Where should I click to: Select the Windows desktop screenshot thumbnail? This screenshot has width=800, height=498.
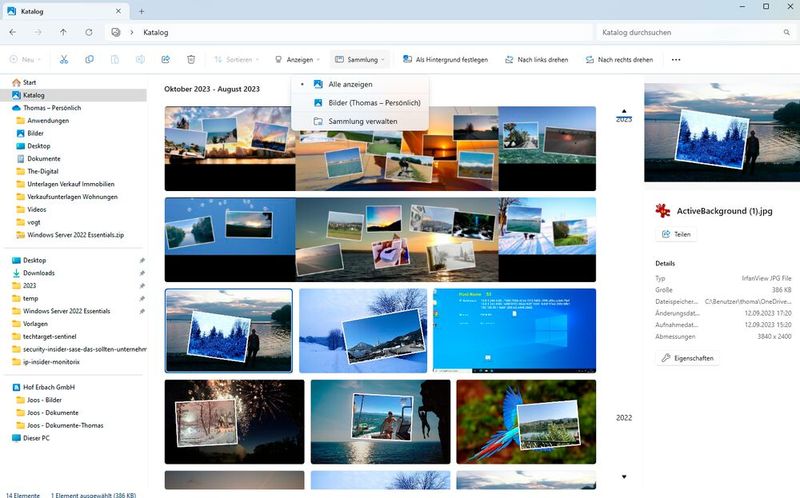[x=514, y=331]
